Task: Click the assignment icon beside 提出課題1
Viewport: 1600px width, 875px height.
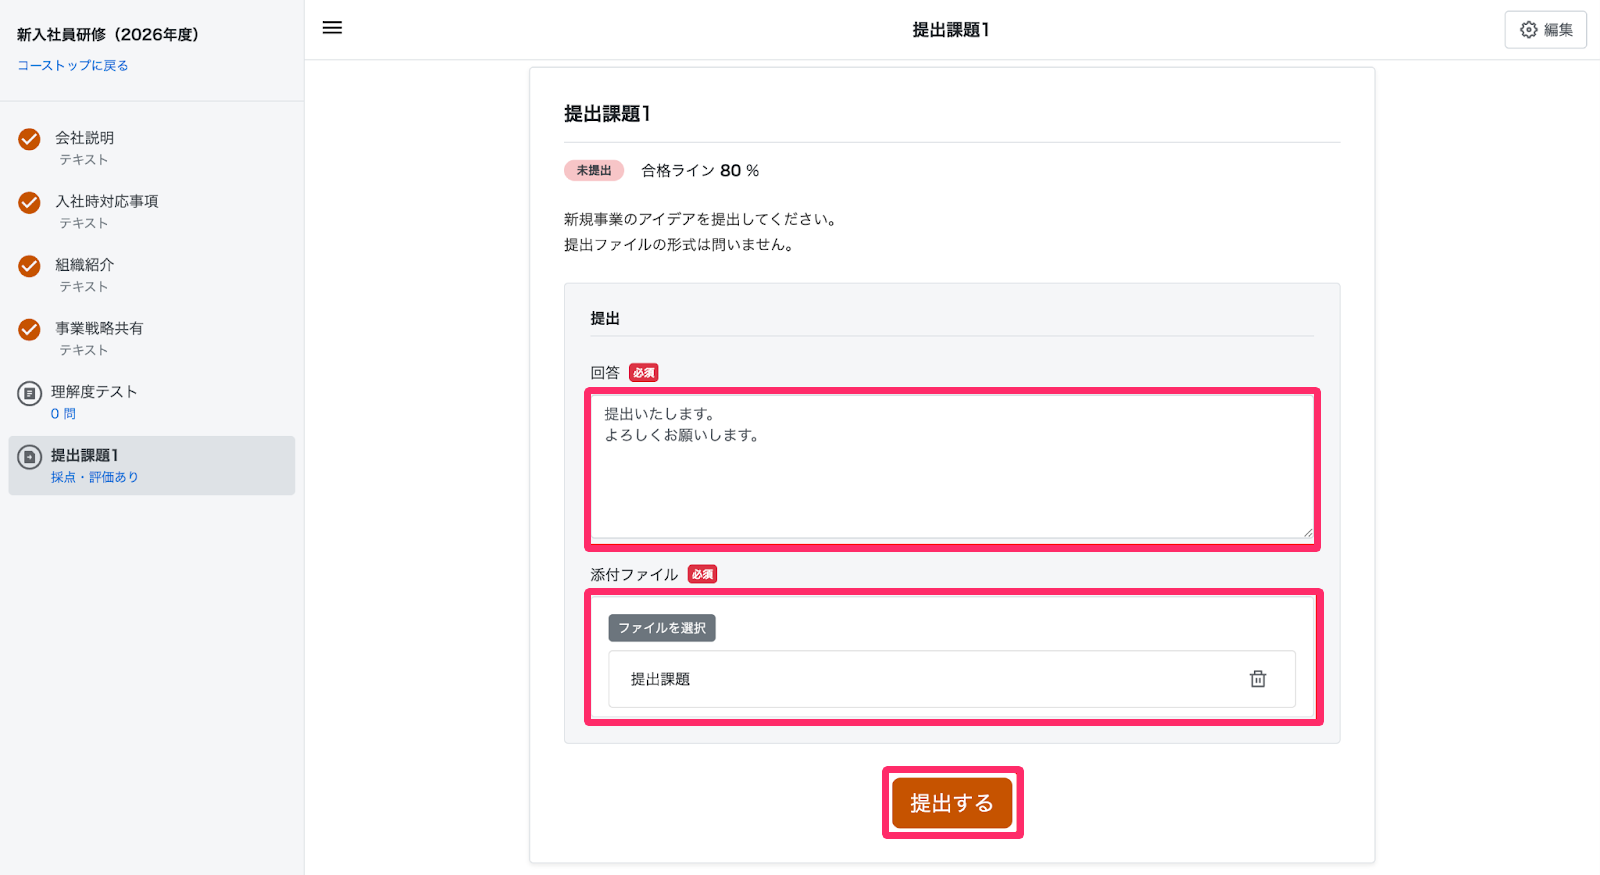Action: click(30, 457)
